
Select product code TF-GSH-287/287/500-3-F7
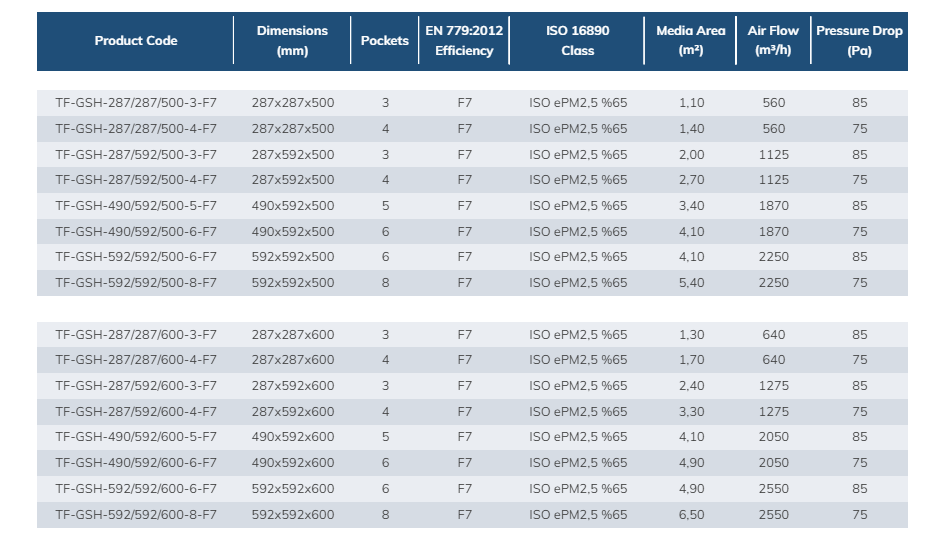click(136, 103)
